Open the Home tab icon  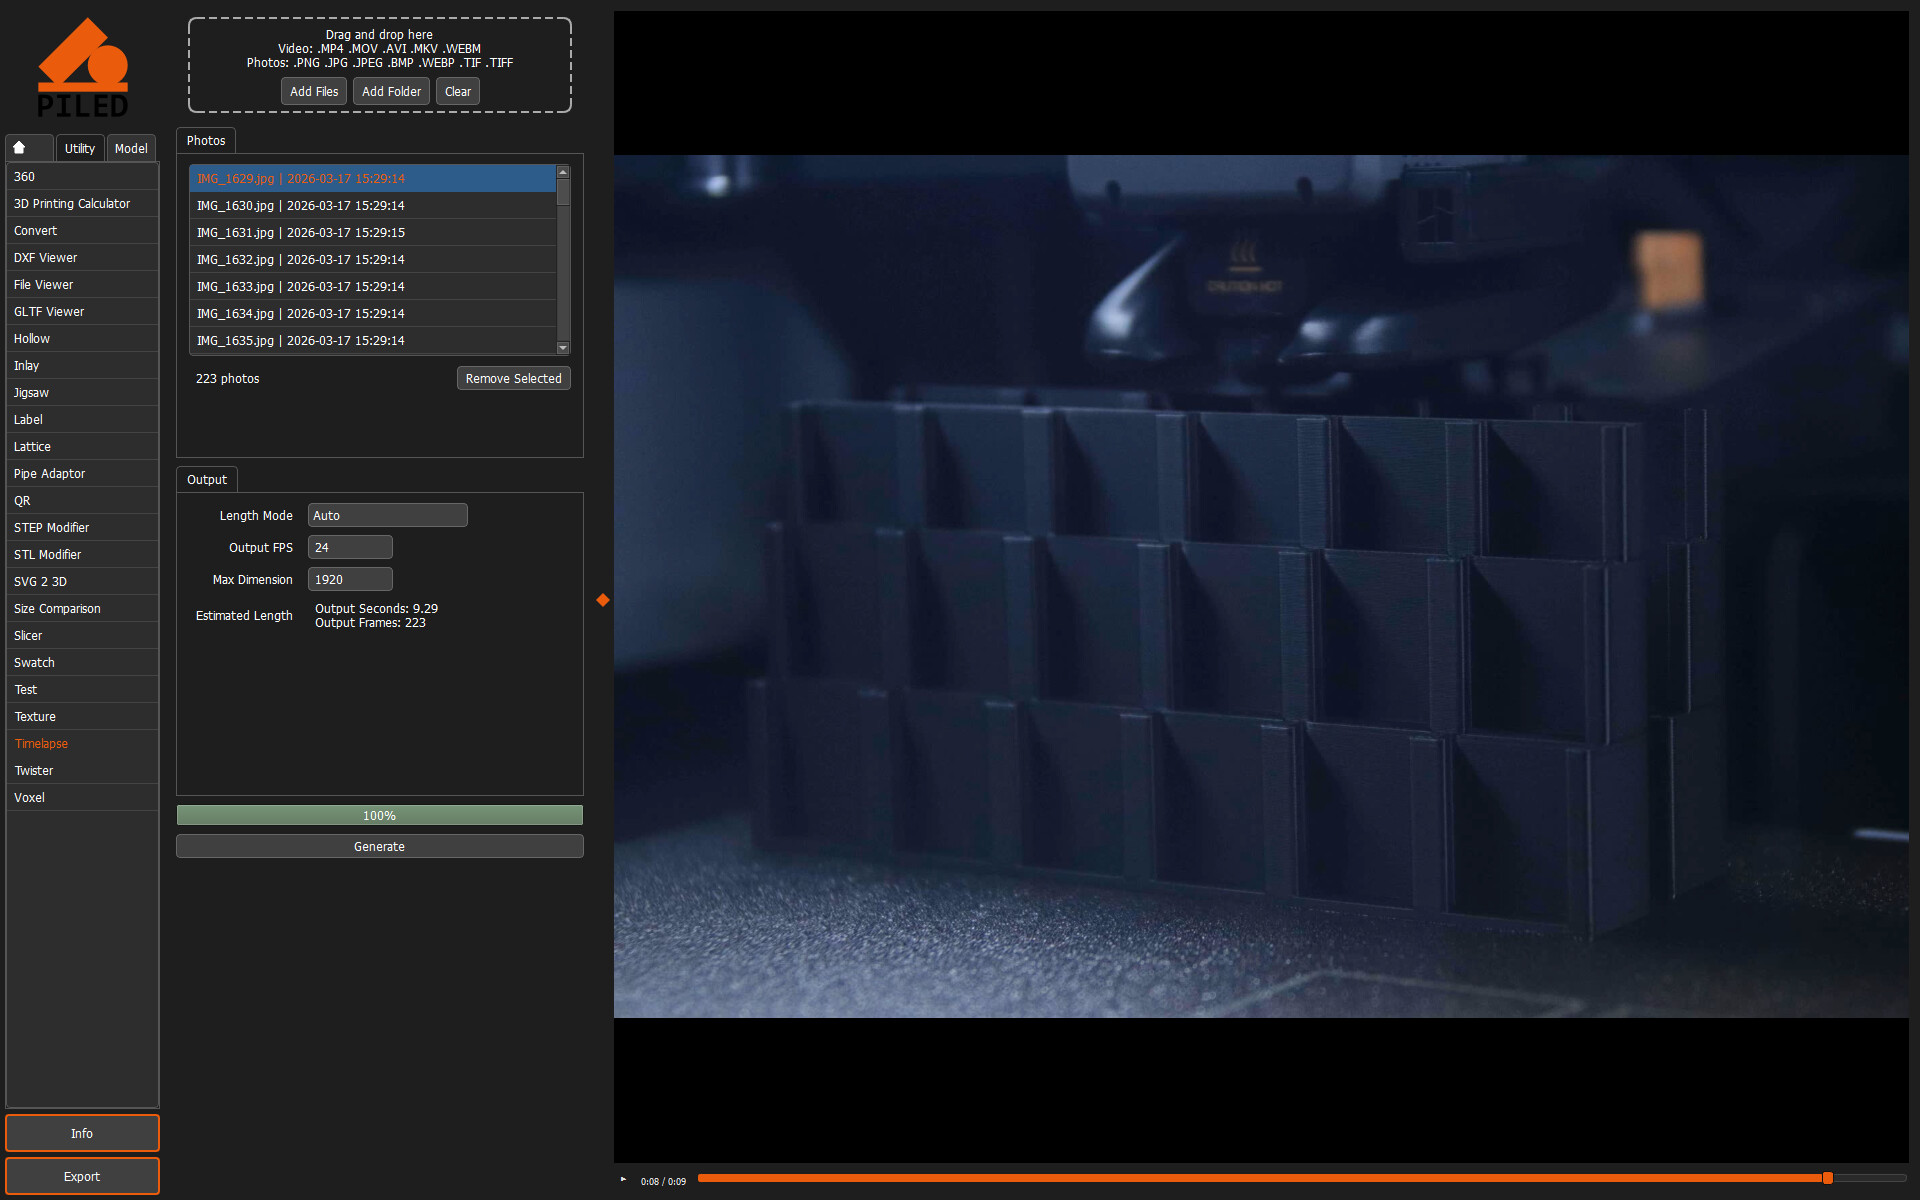coord(29,148)
